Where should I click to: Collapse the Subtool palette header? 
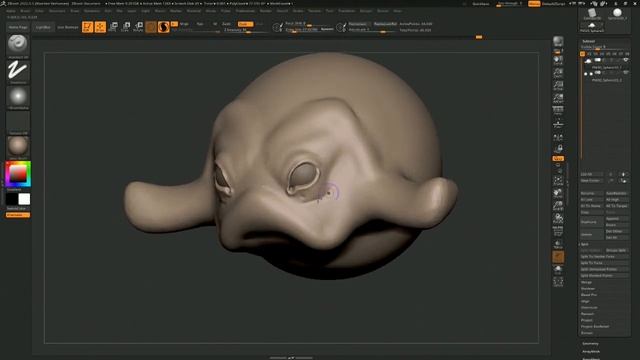click(589, 41)
